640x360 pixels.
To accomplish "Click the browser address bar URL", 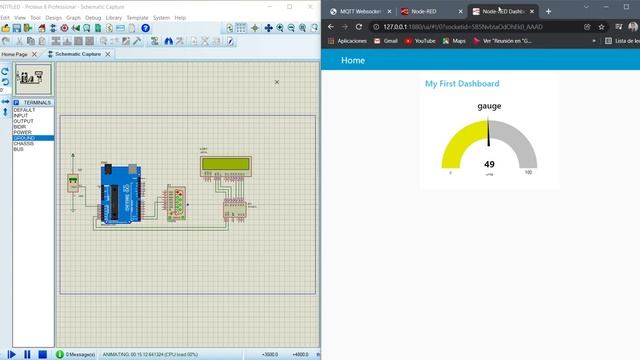I will pos(463,27).
